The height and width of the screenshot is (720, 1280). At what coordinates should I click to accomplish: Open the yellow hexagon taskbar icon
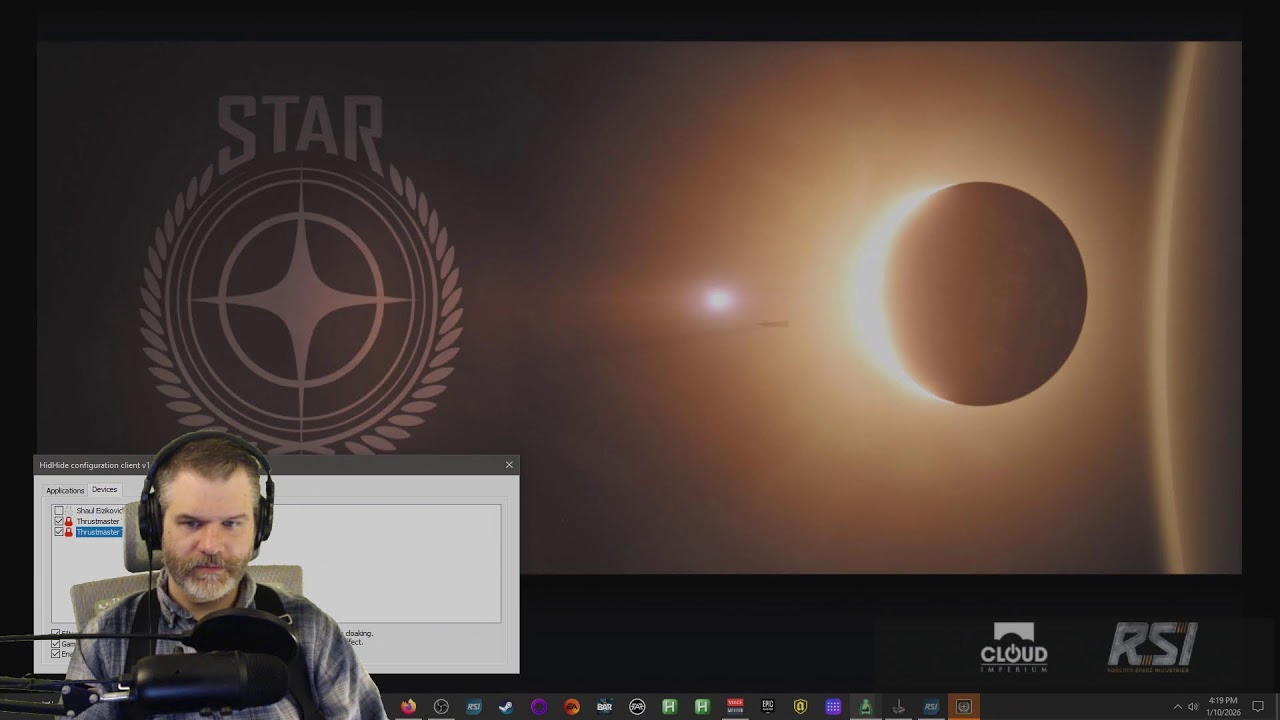(800, 707)
